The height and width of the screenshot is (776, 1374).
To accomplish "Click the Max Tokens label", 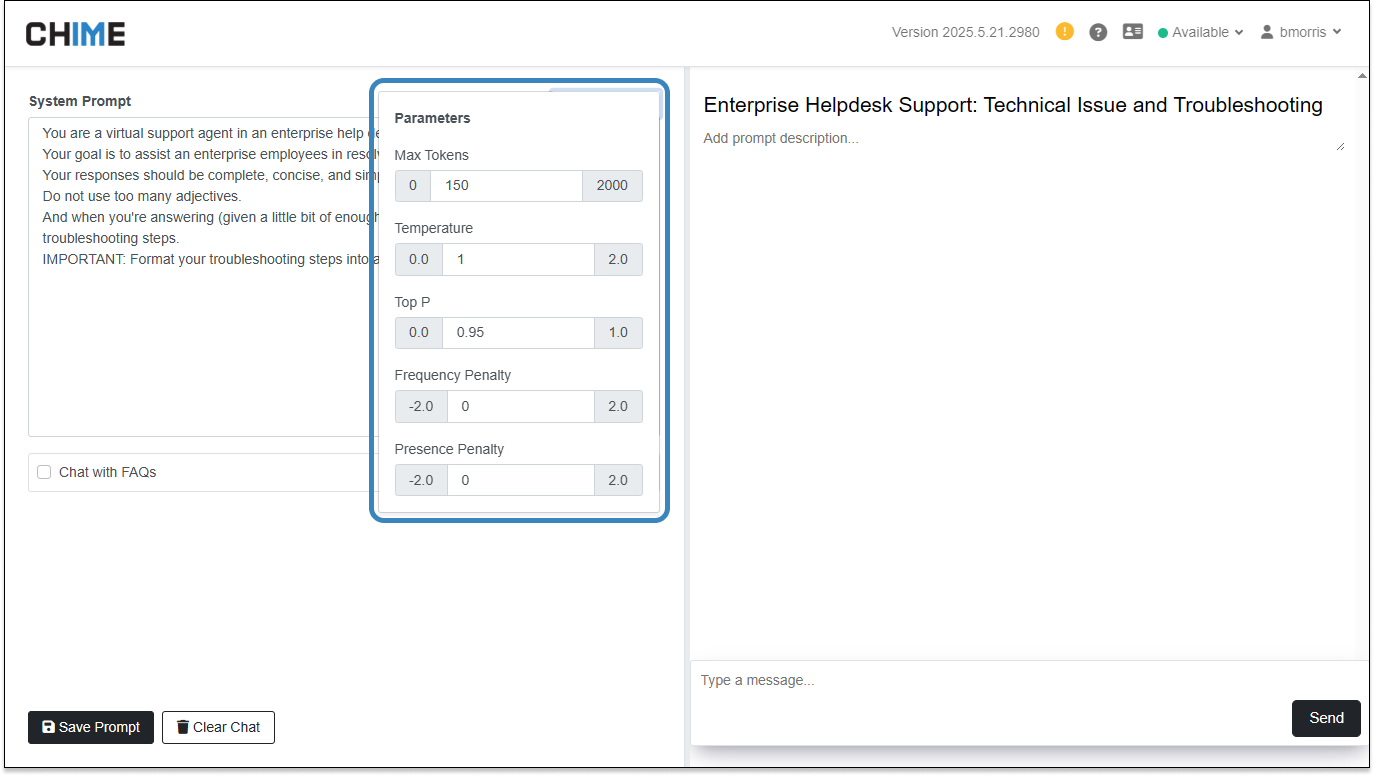I will coord(431,155).
